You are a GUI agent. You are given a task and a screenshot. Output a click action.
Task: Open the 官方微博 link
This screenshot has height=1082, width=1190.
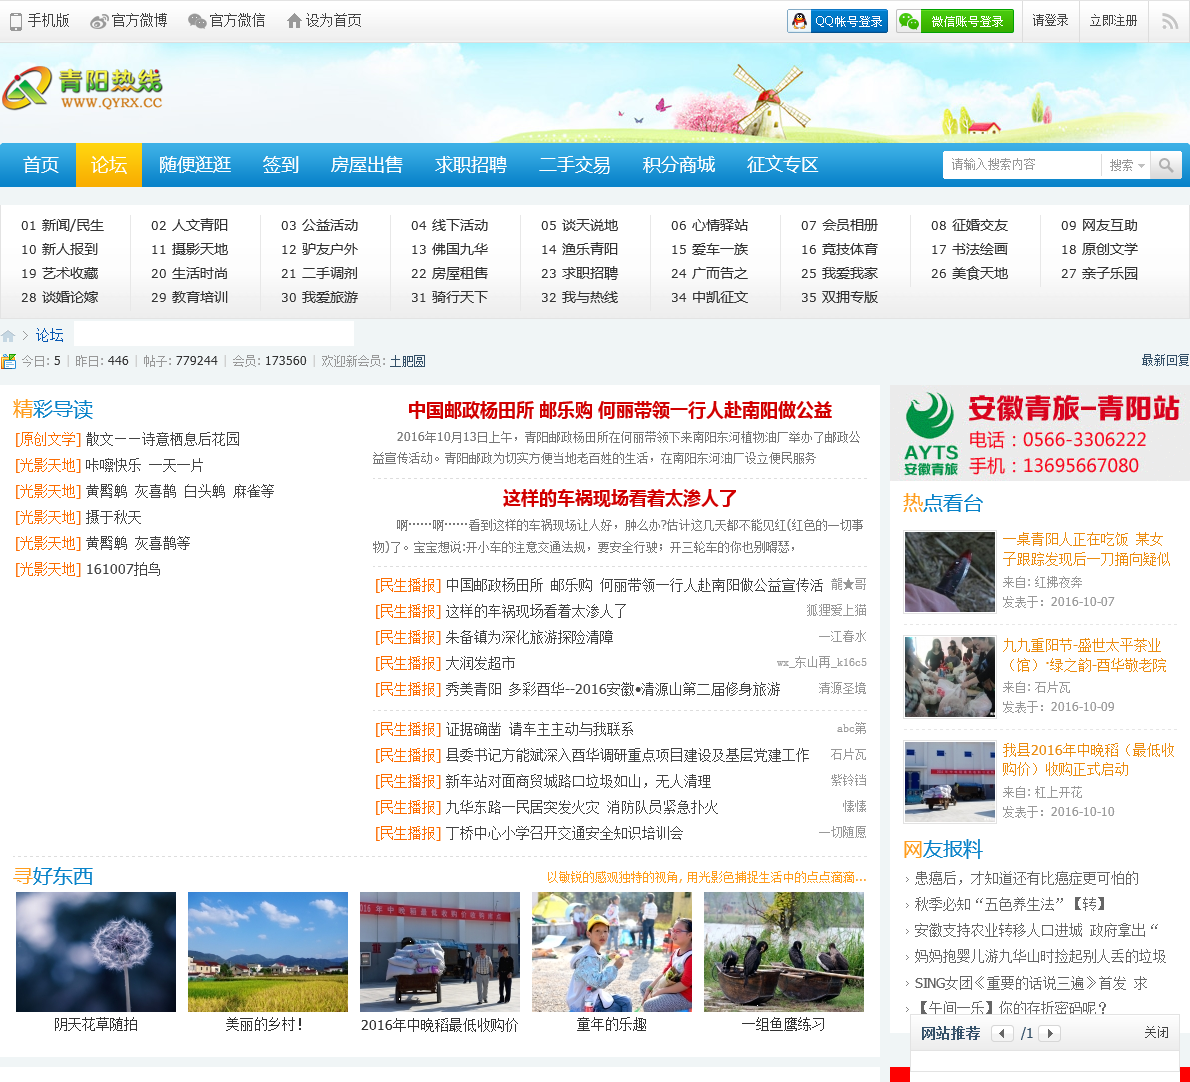pyautogui.click(x=128, y=20)
